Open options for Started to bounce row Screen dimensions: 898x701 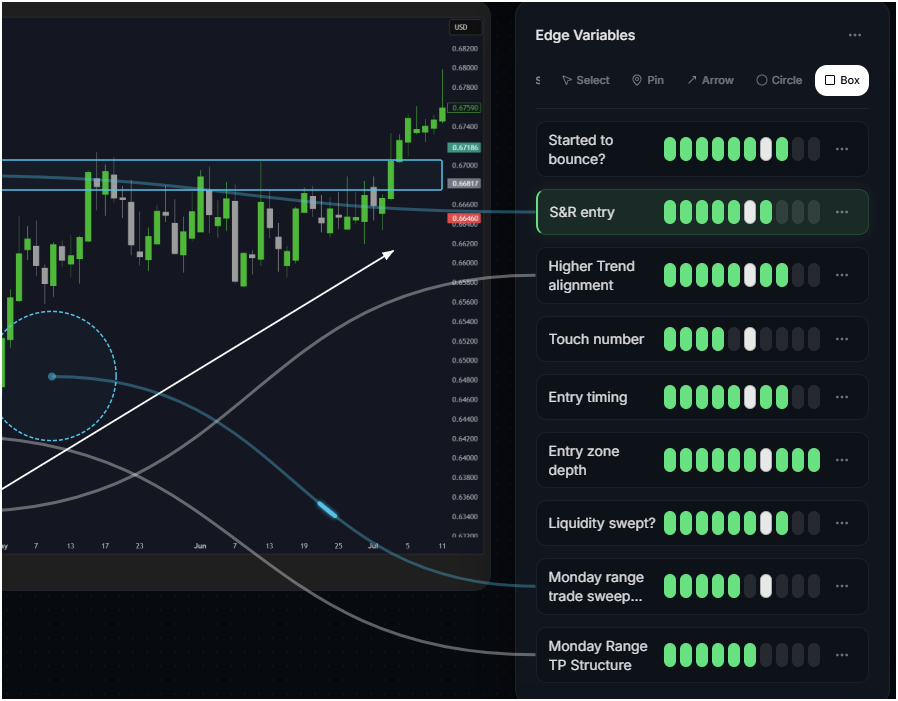(841, 149)
